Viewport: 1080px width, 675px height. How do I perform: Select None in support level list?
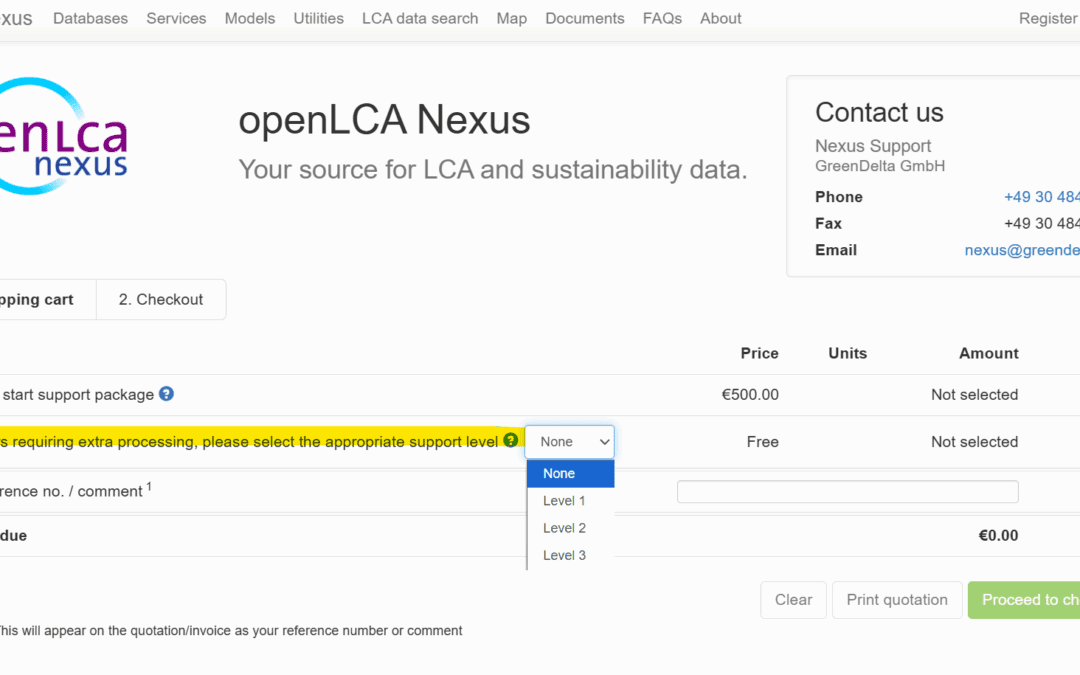pyautogui.click(x=570, y=474)
